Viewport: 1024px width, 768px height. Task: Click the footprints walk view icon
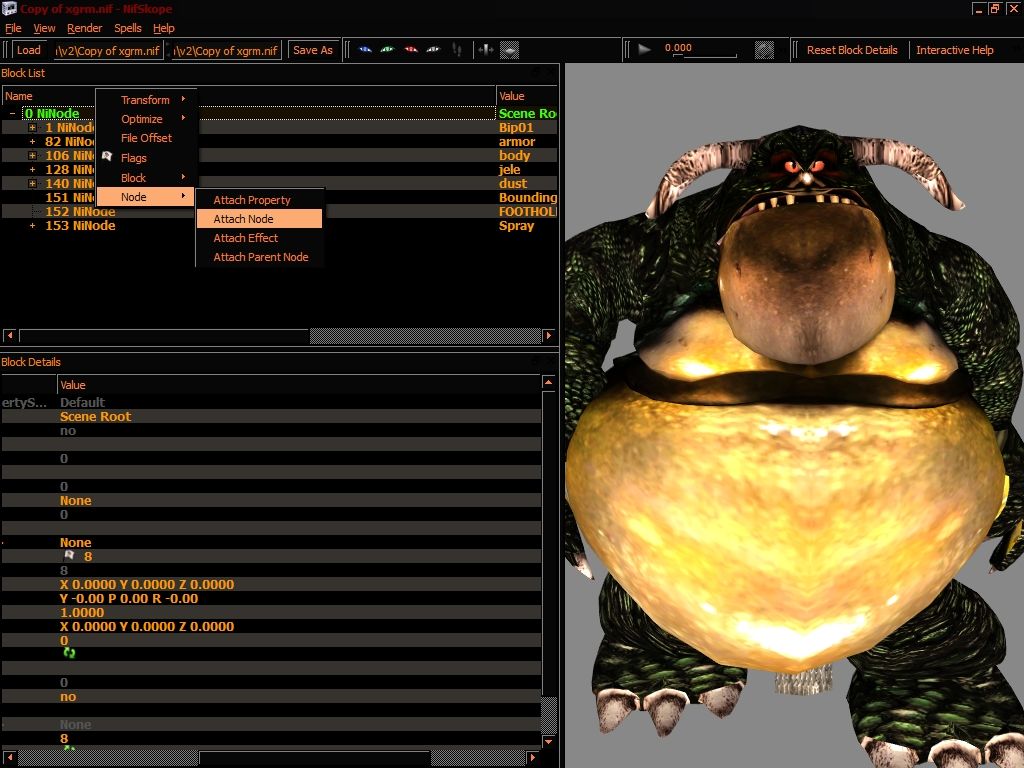(457, 50)
